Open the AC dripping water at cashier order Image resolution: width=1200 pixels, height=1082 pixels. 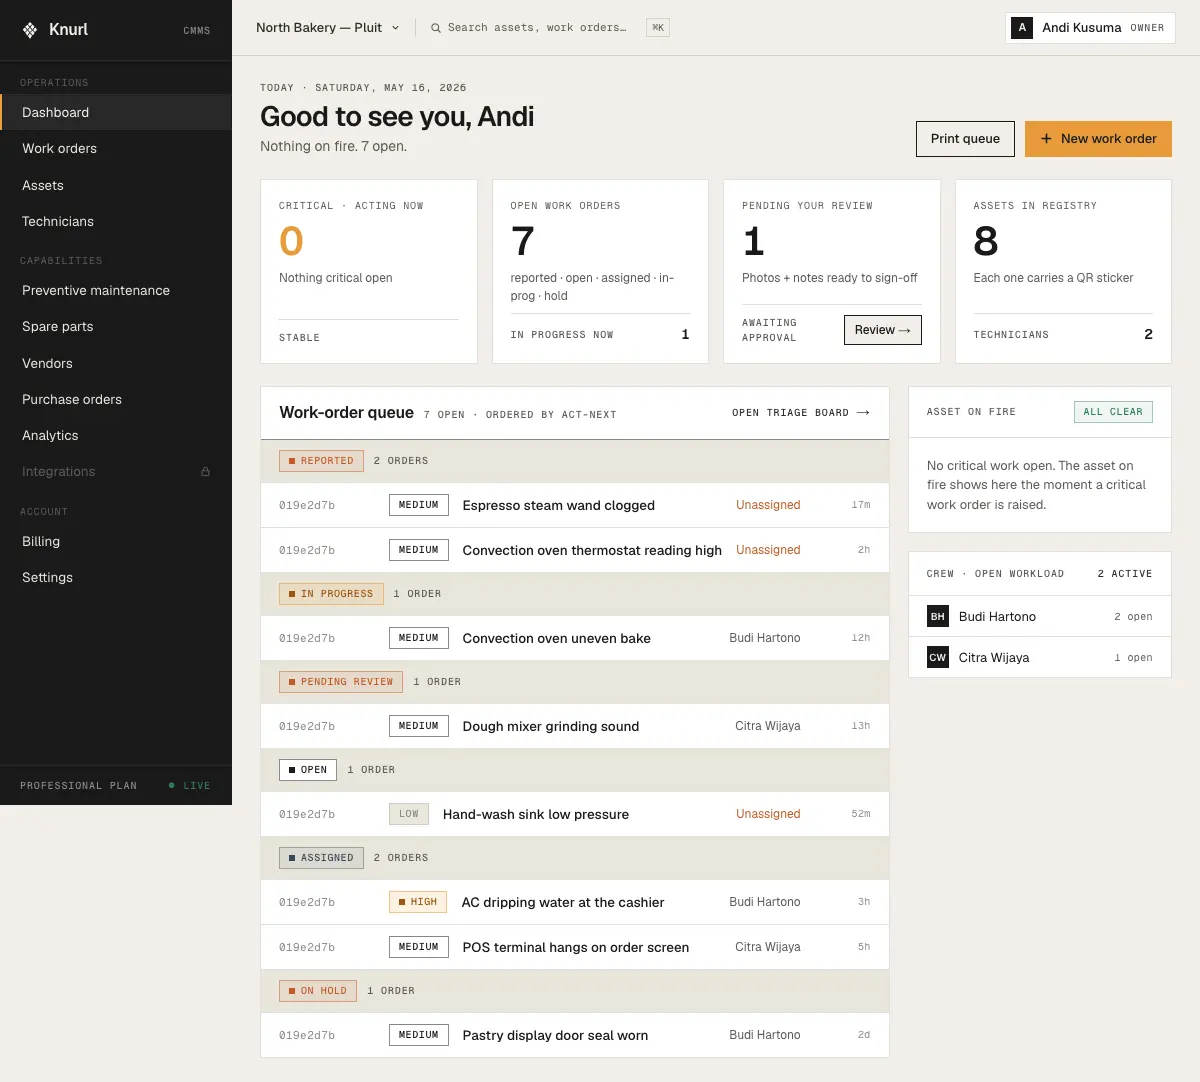click(x=575, y=902)
